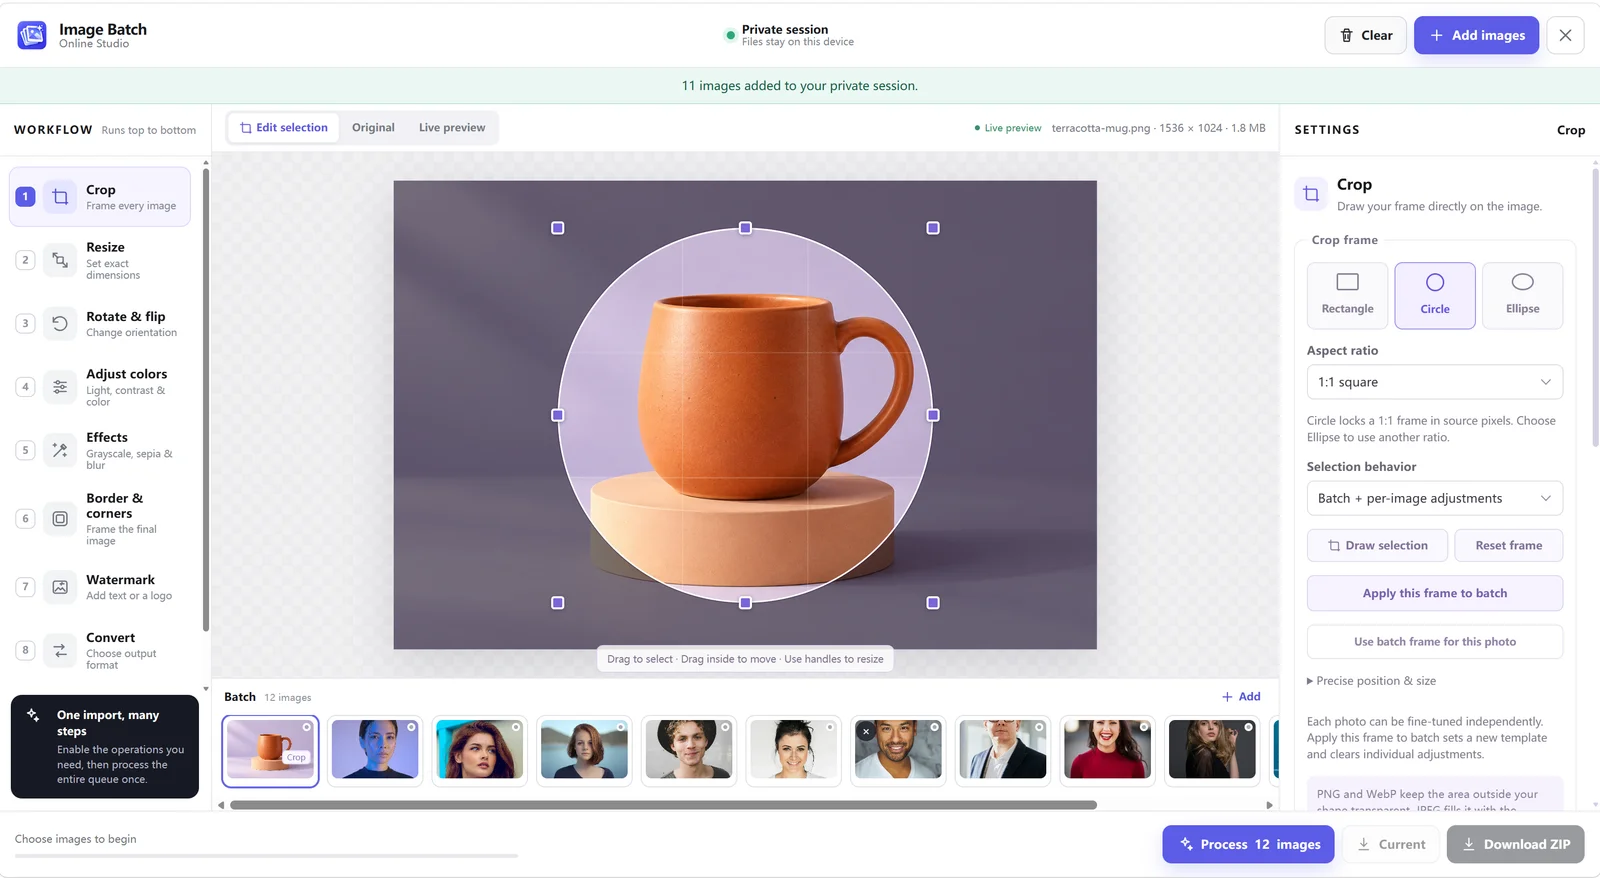Open the Rotate & flip workflow step
The width and height of the screenshot is (1600, 878).
pyautogui.click(x=100, y=323)
